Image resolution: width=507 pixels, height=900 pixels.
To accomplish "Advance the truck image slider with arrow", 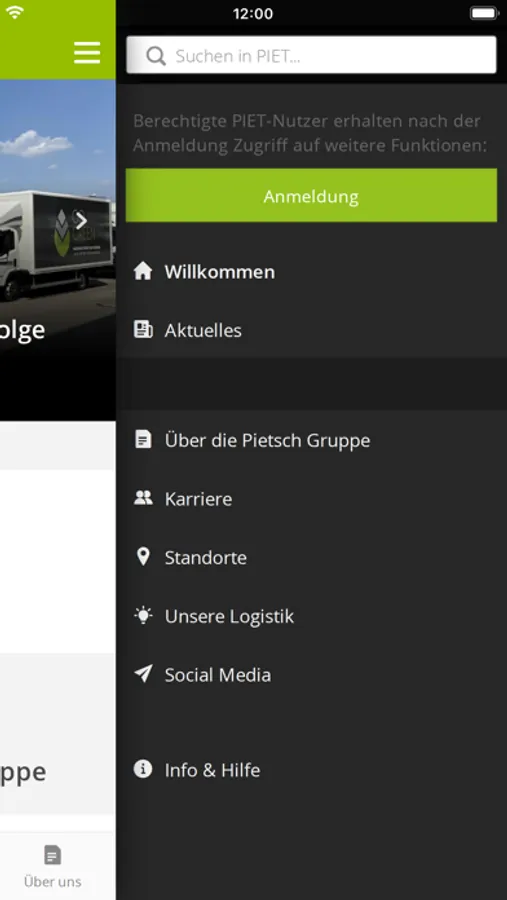I will [x=81, y=220].
